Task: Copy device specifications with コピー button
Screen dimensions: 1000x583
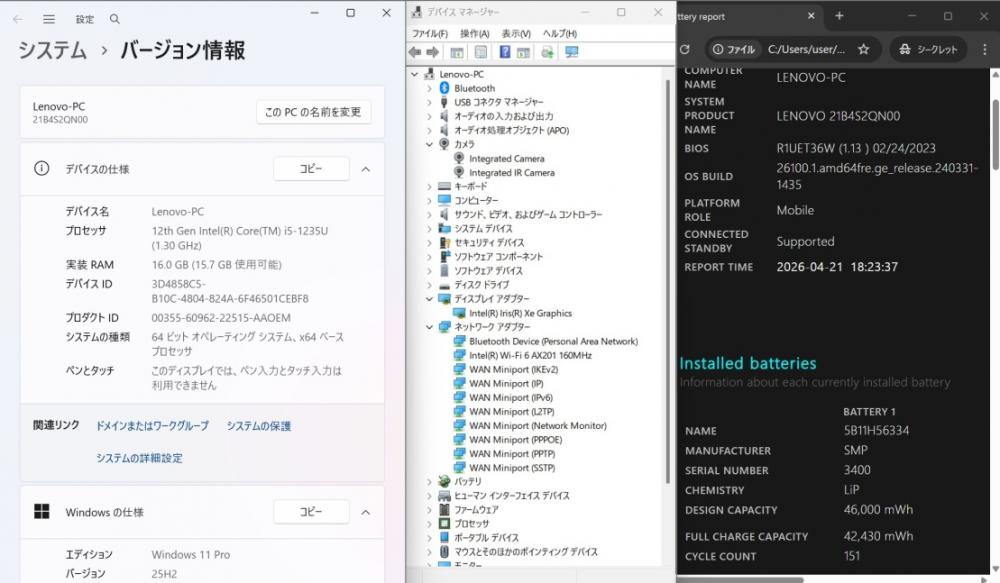Action: click(311, 169)
